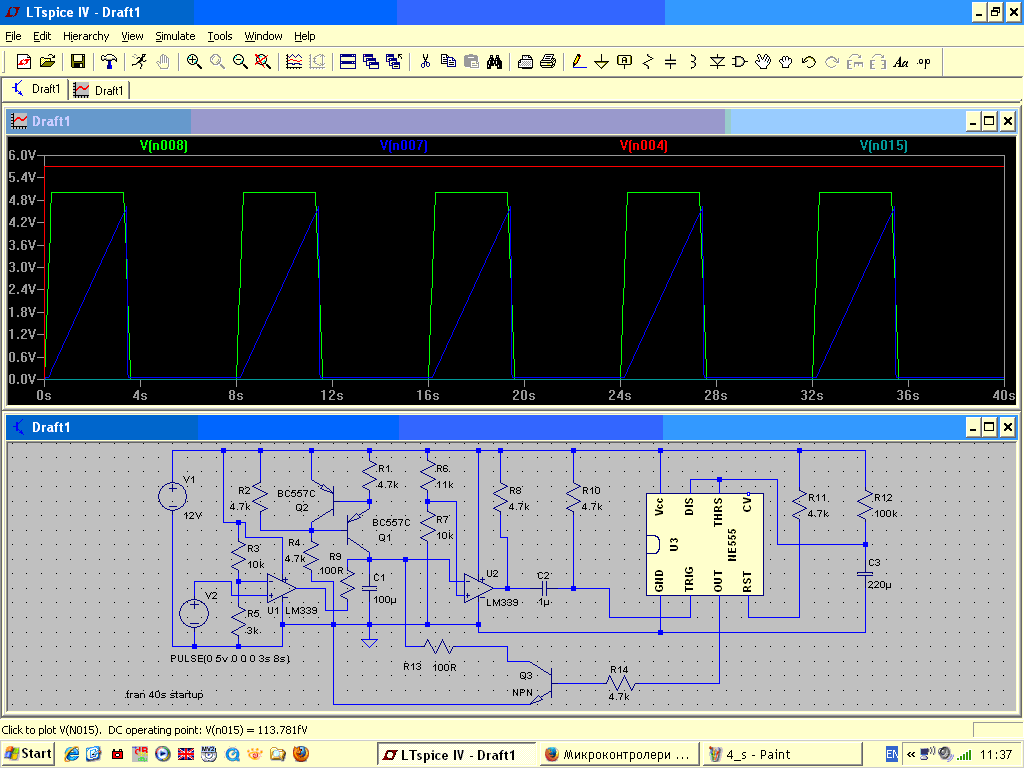This screenshot has width=1024, height=768.
Task: Select the Capacitor component tool
Action: tap(671, 61)
